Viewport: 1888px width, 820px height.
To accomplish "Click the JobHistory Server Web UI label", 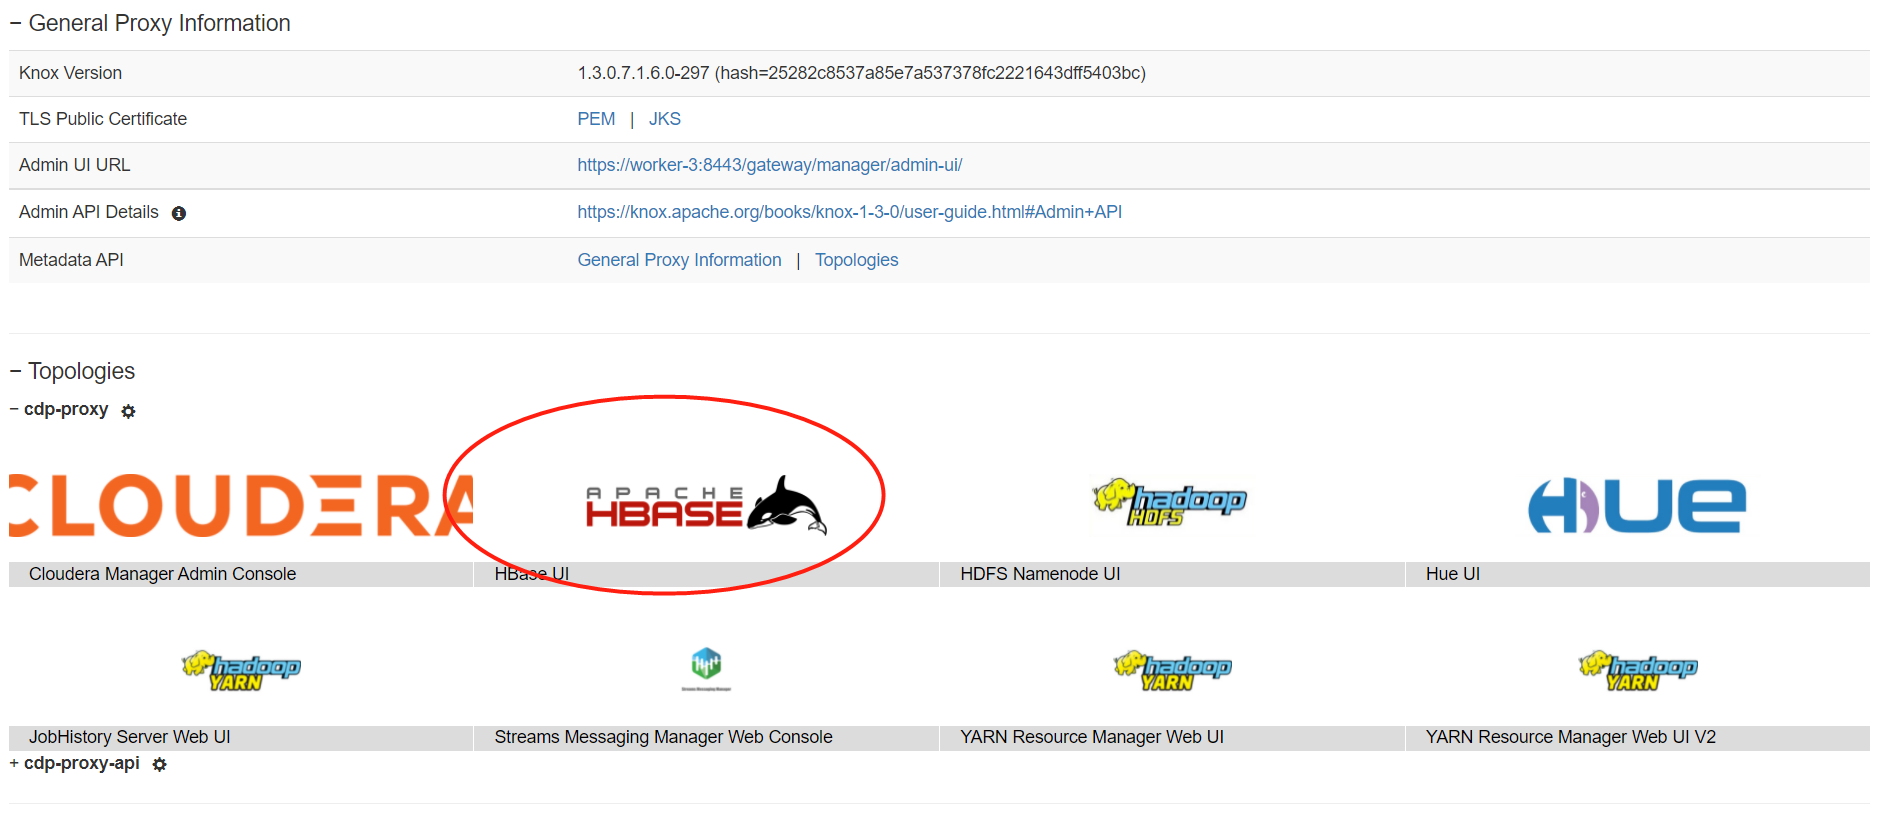I will (129, 737).
